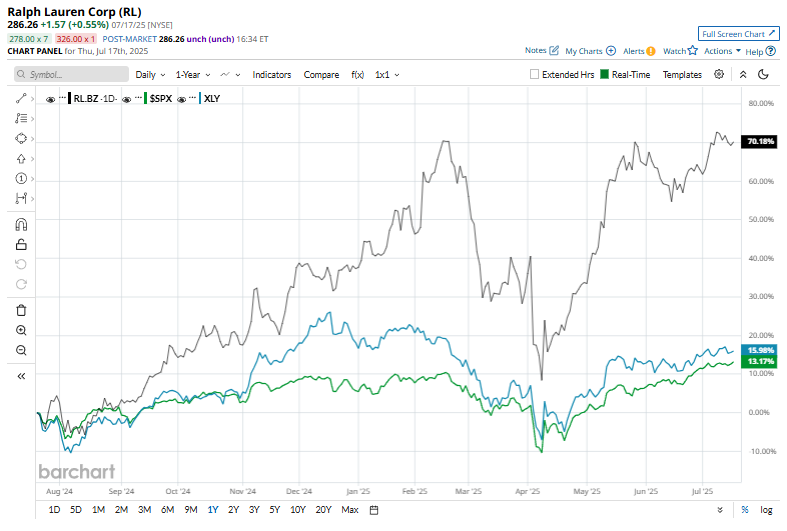Open the numbered marker tool

tap(21, 179)
